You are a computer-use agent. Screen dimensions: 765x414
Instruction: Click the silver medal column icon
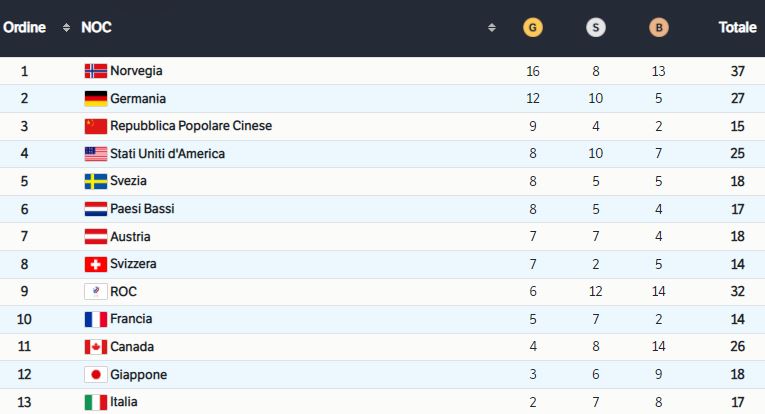[x=595, y=28]
